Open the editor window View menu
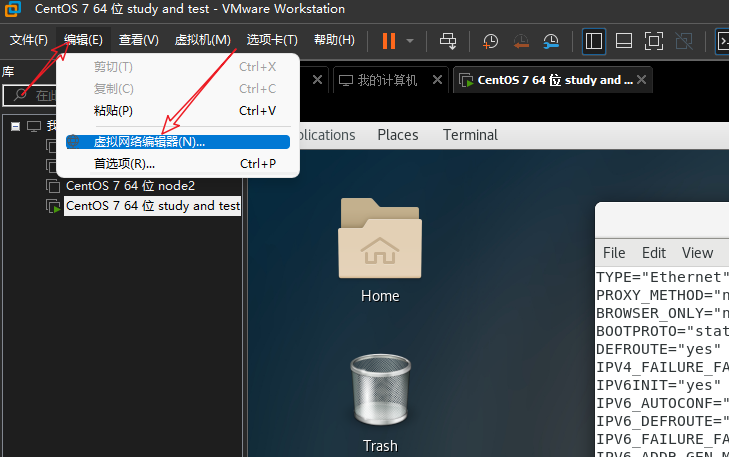The width and height of the screenshot is (729, 457). (x=697, y=253)
